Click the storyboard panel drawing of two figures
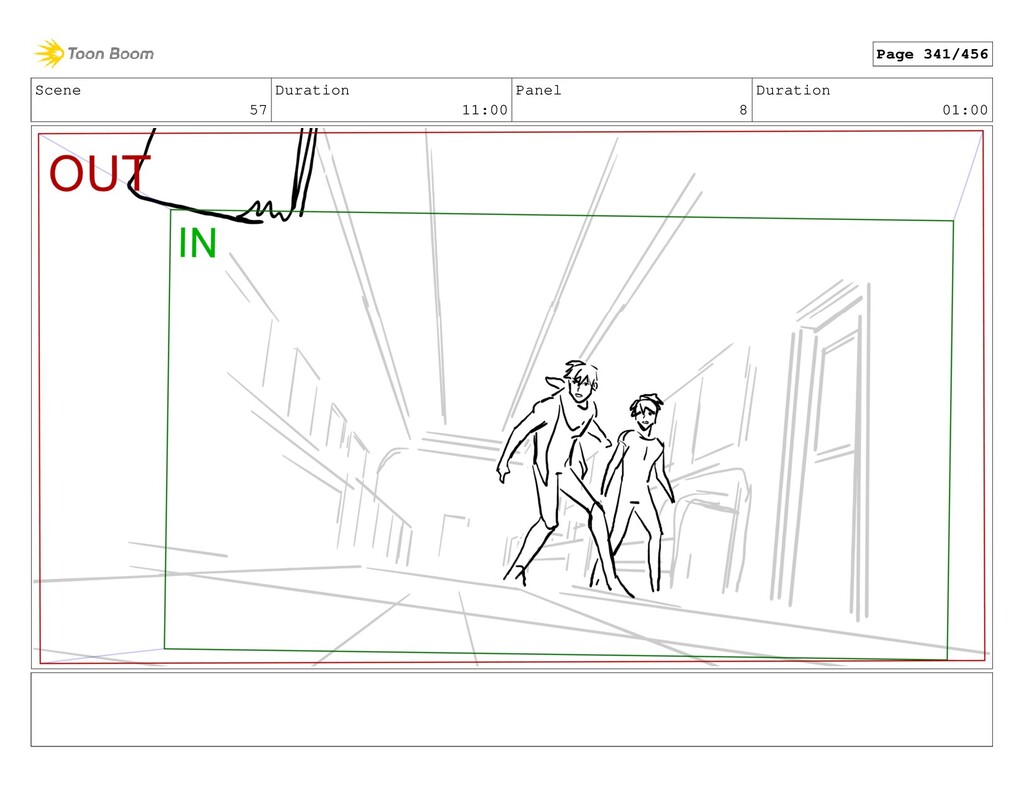Screen dimensions: 1024x793 (511, 397)
